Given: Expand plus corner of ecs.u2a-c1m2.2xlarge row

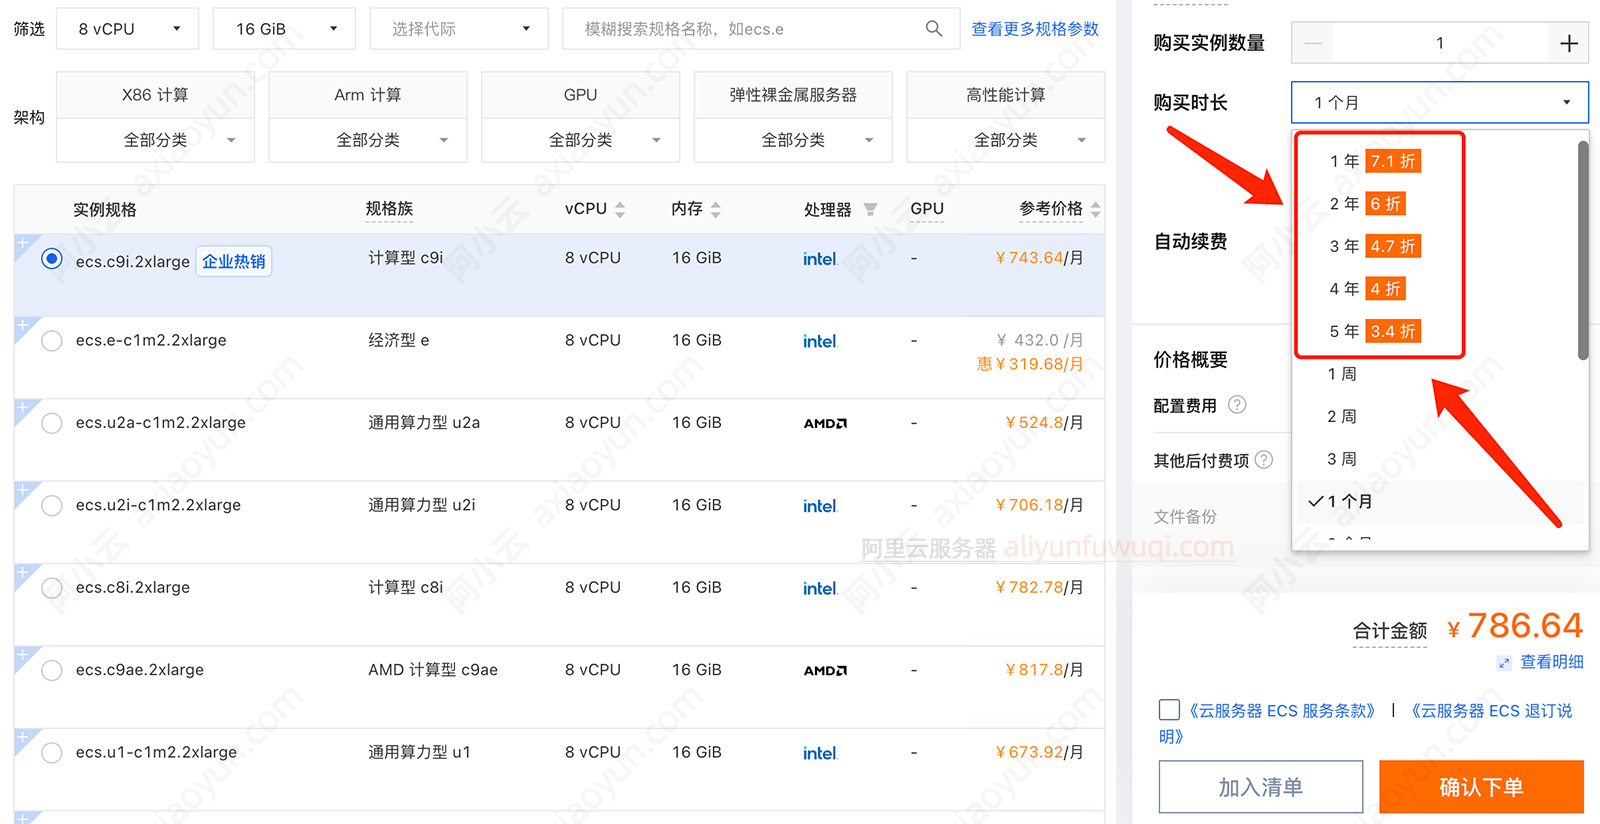Looking at the screenshot, I should (x=22, y=407).
